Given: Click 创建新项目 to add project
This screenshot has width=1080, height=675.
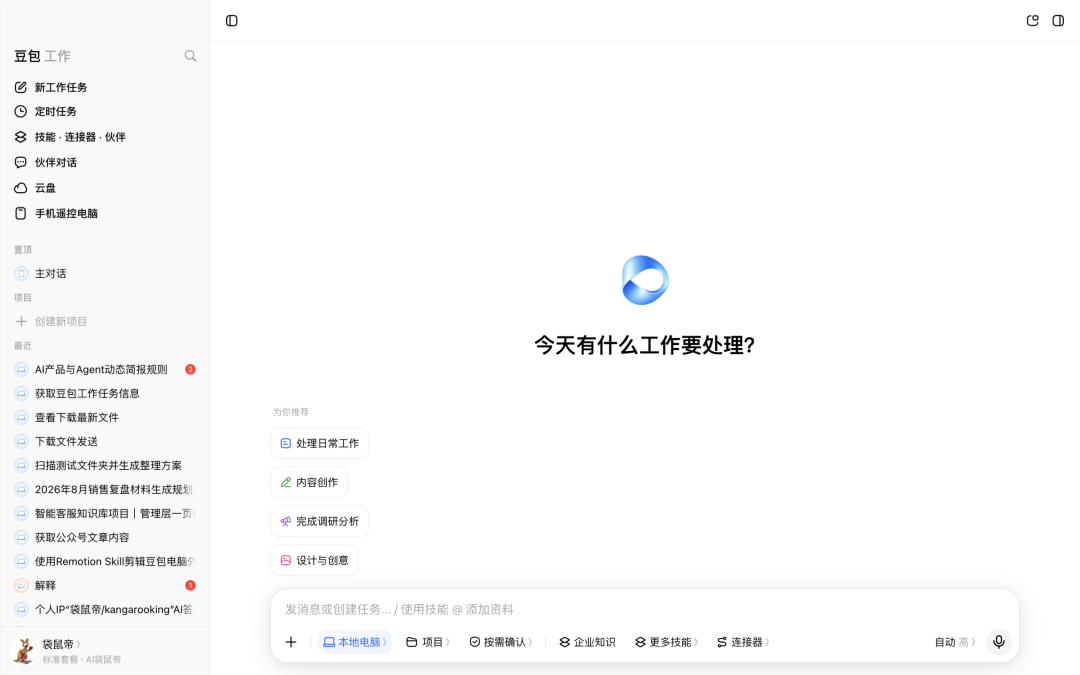Looking at the screenshot, I should click(x=105, y=322).
